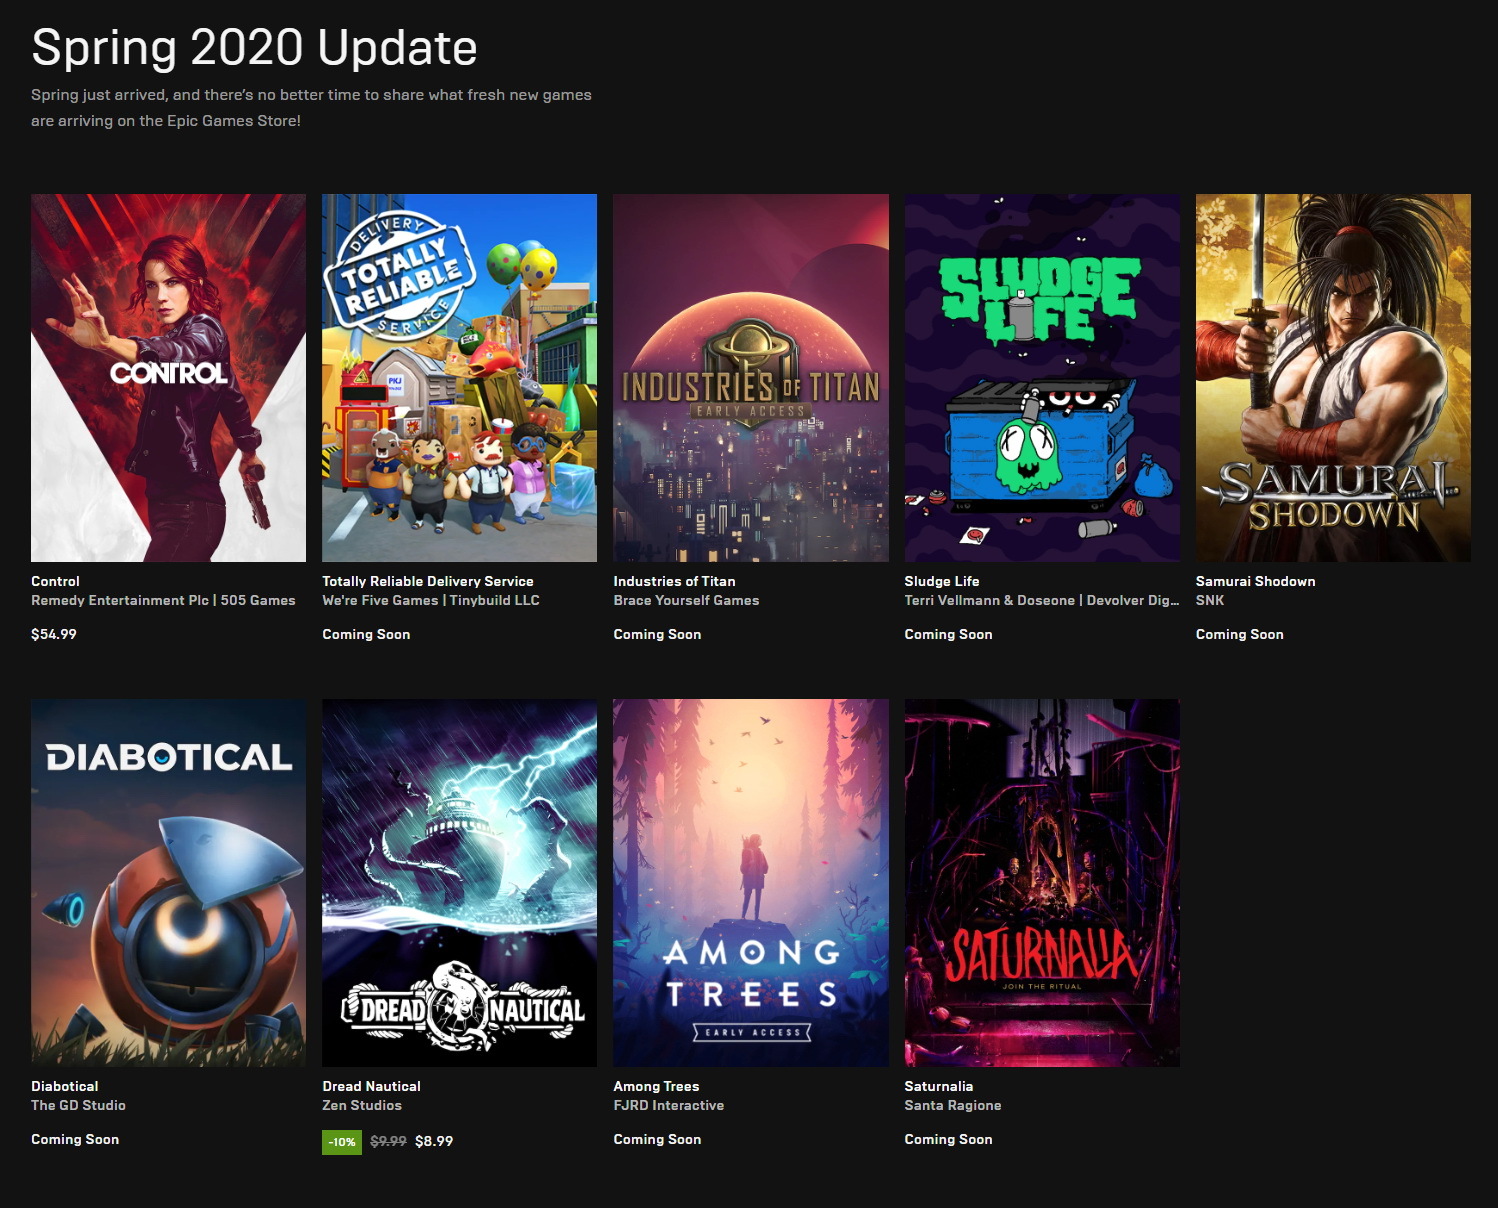Click the SNK developer text
The image size is (1498, 1208).
point(1210,600)
